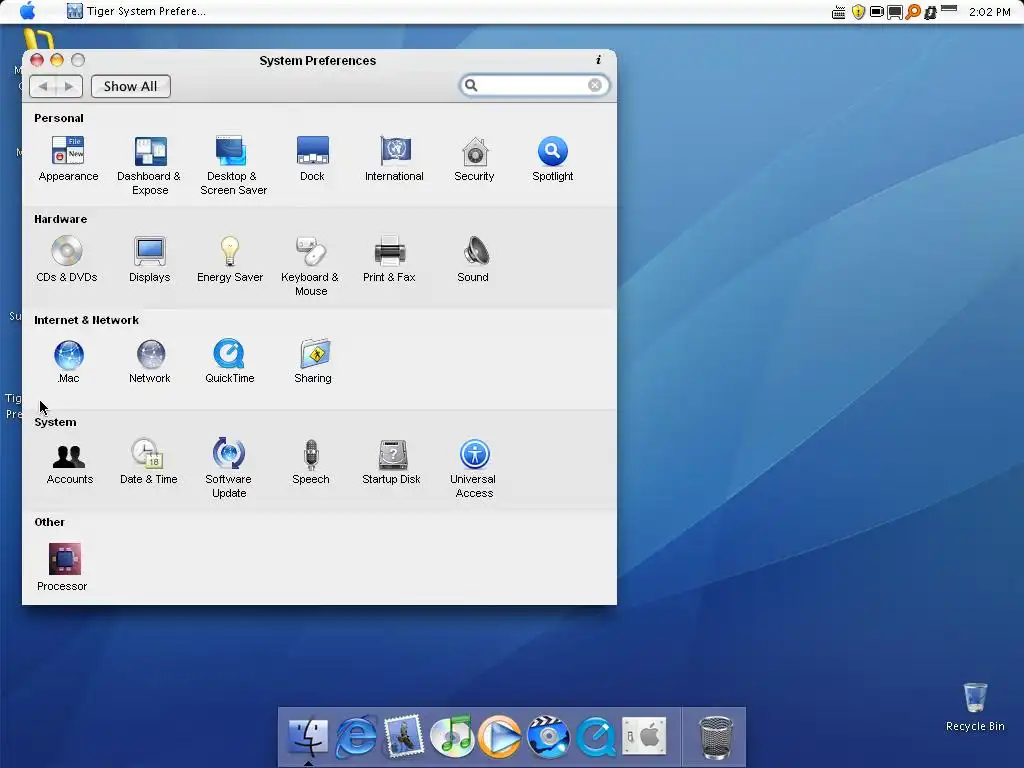This screenshot has width=1024, height=768.
Task: Open Startup Disk preferences
Action: (x=391, y=462)
